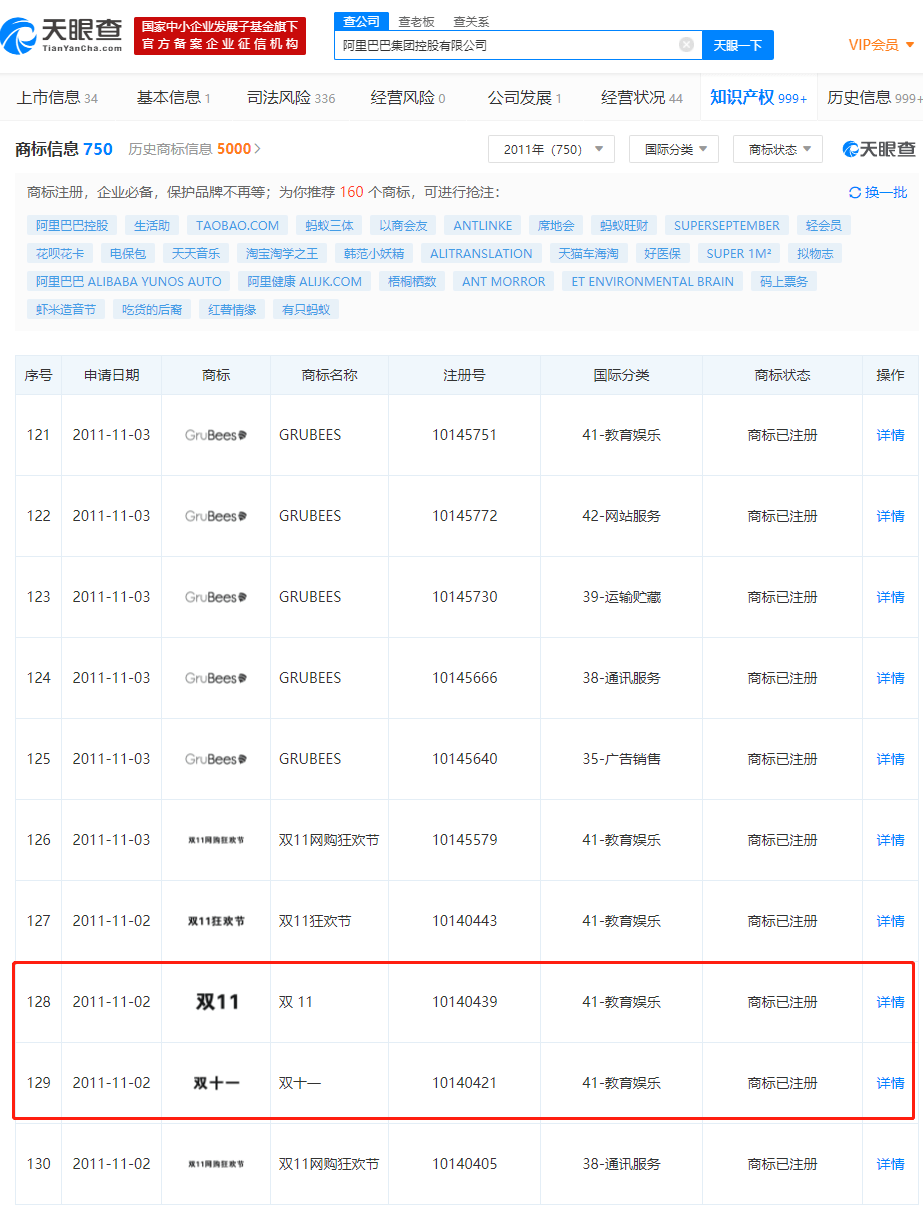Open the 2011年 (750) year filter dropdown

click(551, 149)
